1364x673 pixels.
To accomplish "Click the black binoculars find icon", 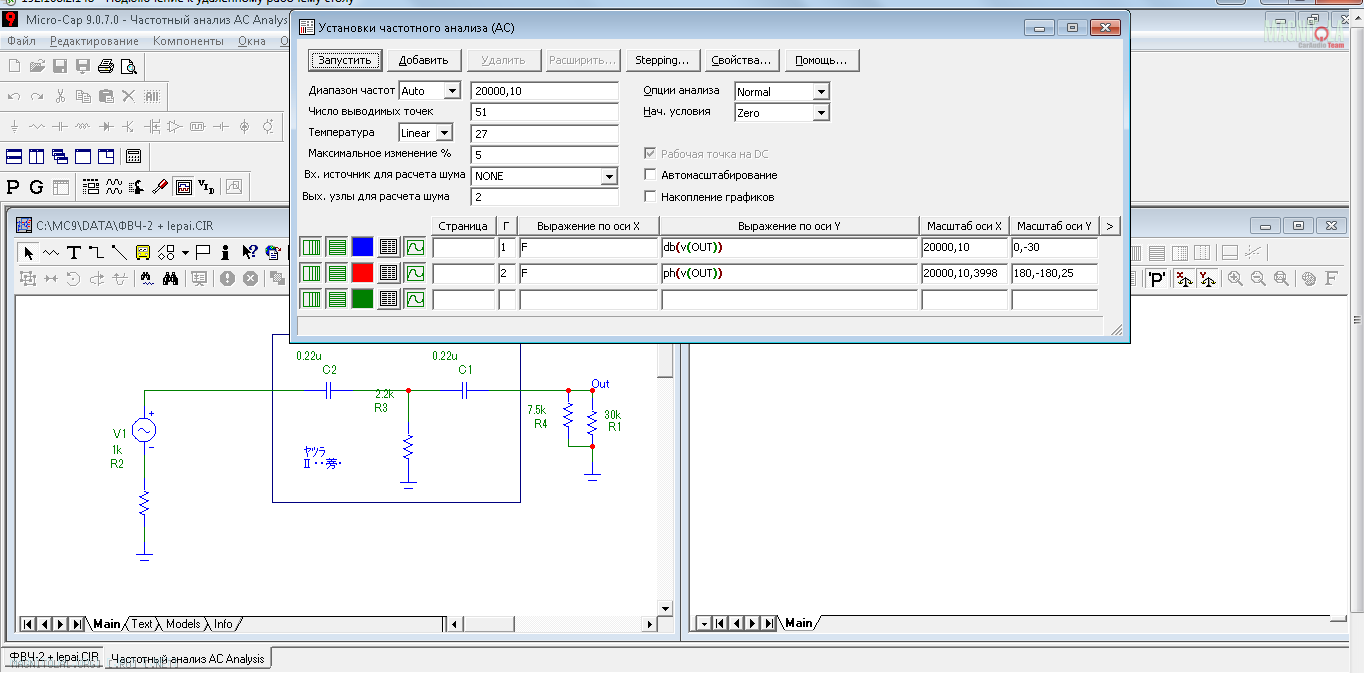I will tap(171, 279).
